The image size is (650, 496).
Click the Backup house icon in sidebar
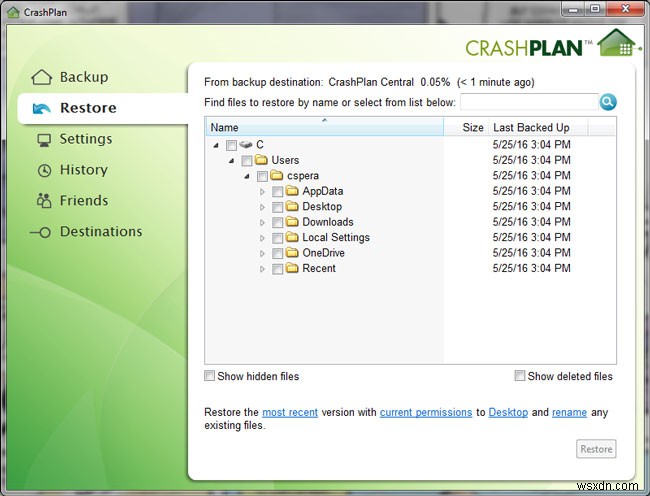[x=41, y=77]
